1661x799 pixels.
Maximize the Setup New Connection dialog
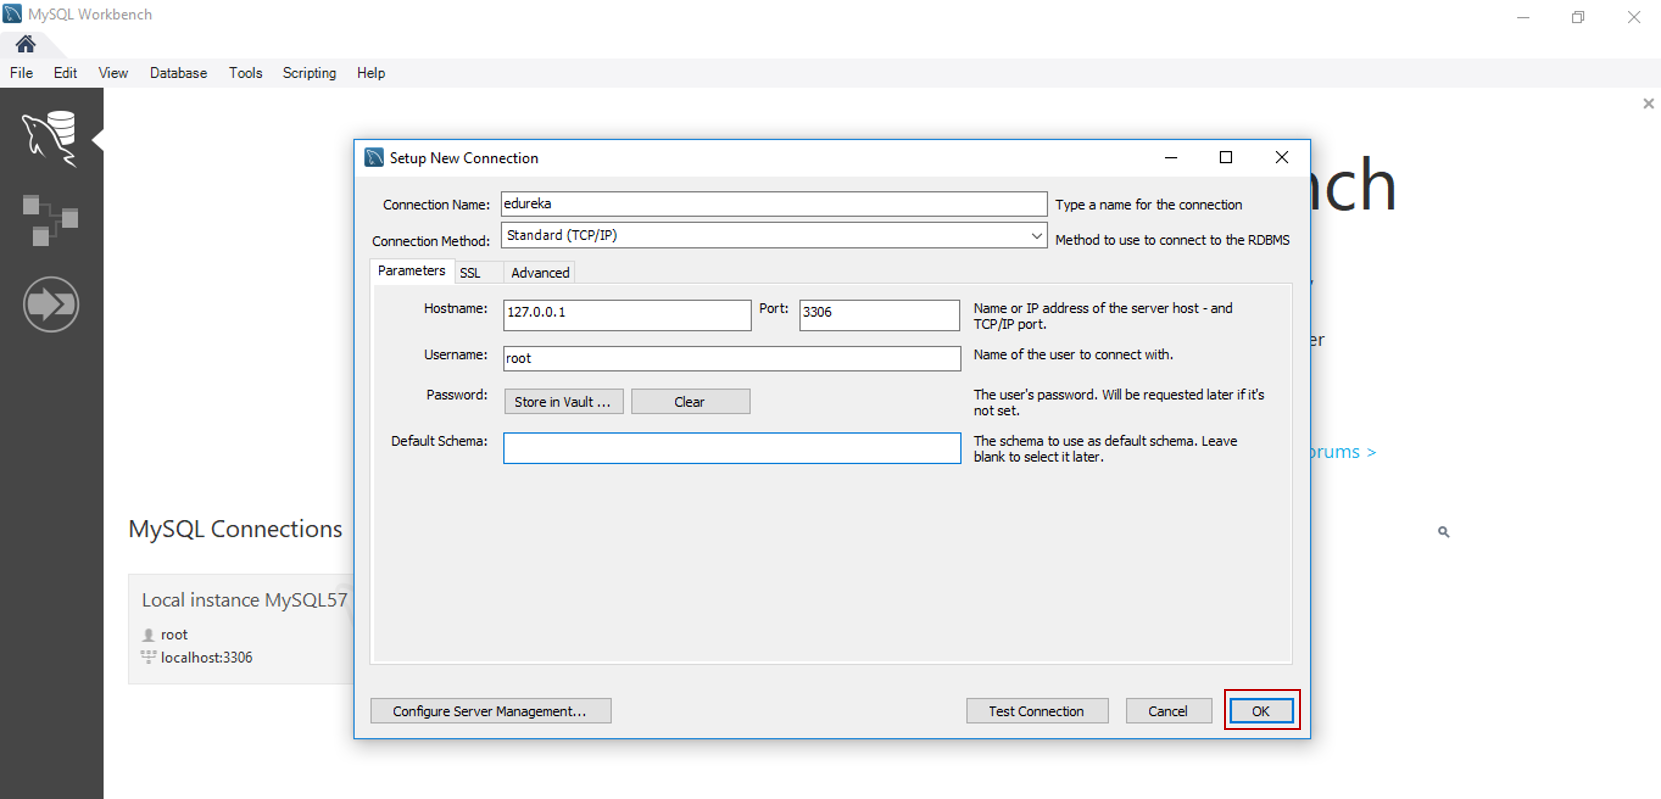point(1226,158)
